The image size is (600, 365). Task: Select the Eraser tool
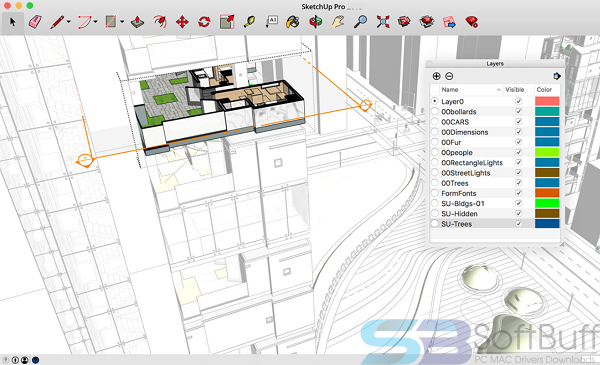35,22
